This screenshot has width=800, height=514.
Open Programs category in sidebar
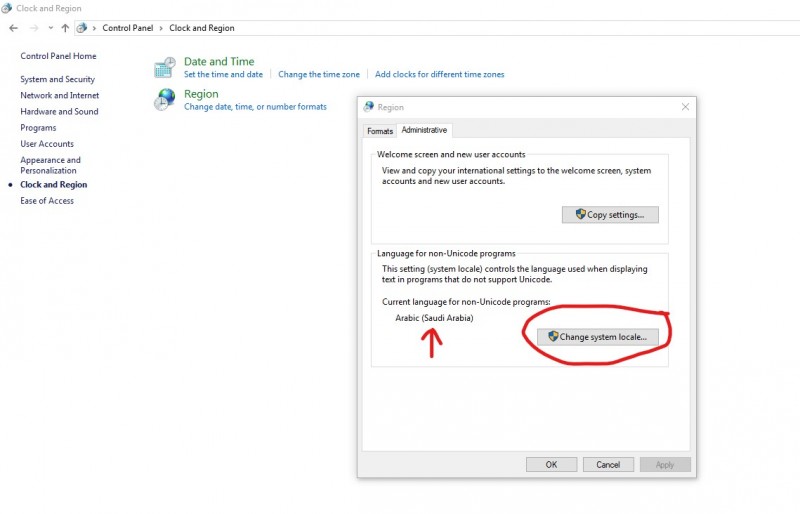pos(38,128)
